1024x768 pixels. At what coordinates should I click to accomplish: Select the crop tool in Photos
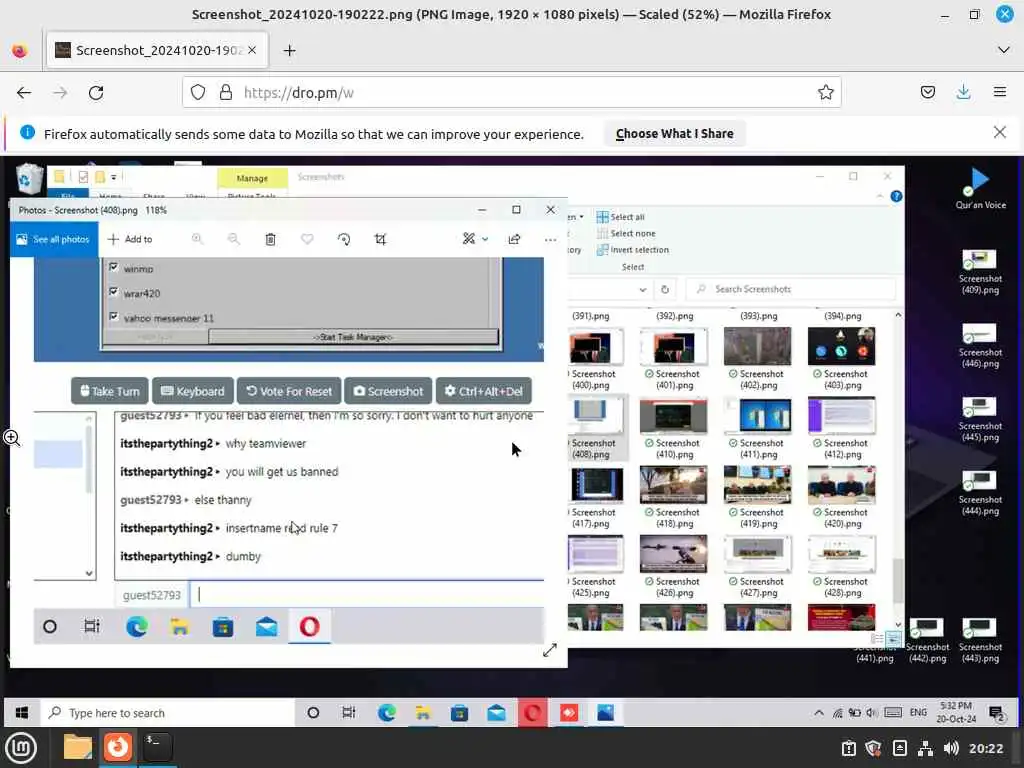(380, 240)
